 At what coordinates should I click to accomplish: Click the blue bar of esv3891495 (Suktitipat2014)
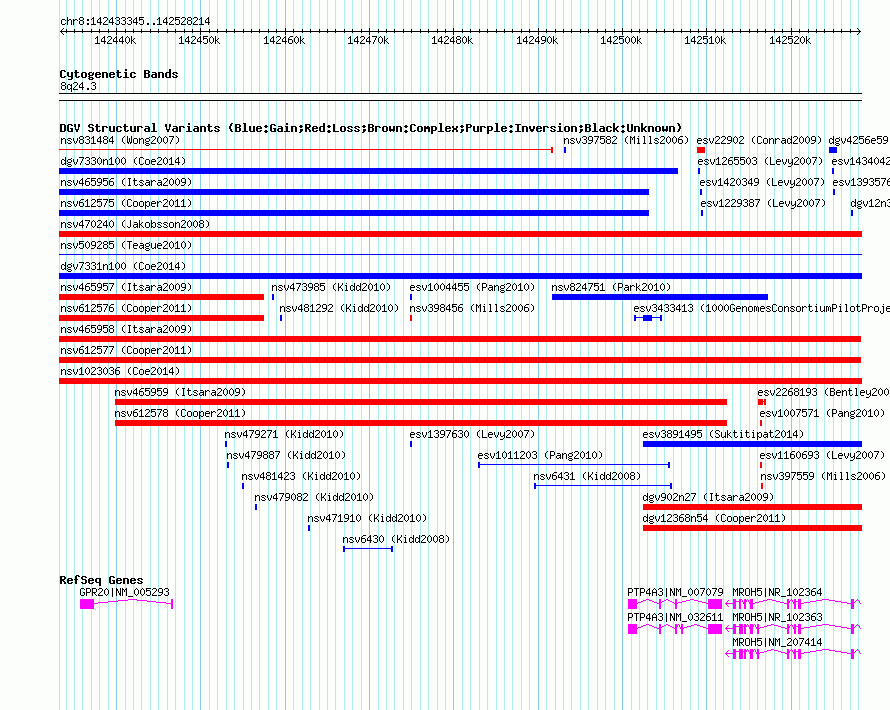click(752, 444)
